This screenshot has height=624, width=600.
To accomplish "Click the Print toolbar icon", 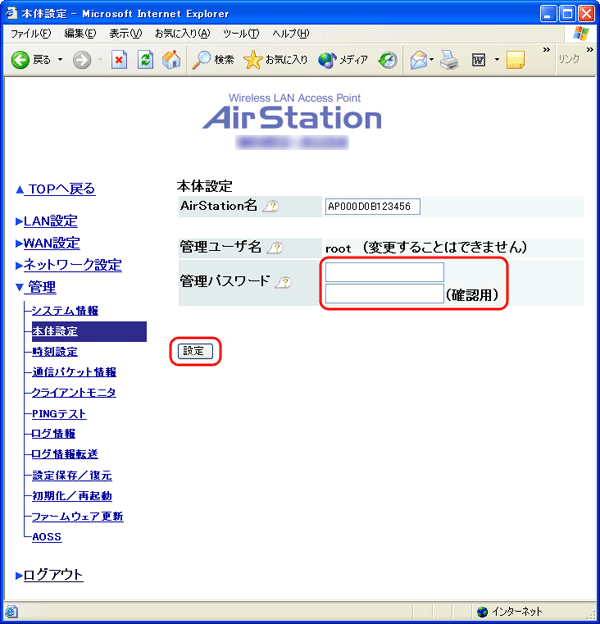I will pos(449,60).
